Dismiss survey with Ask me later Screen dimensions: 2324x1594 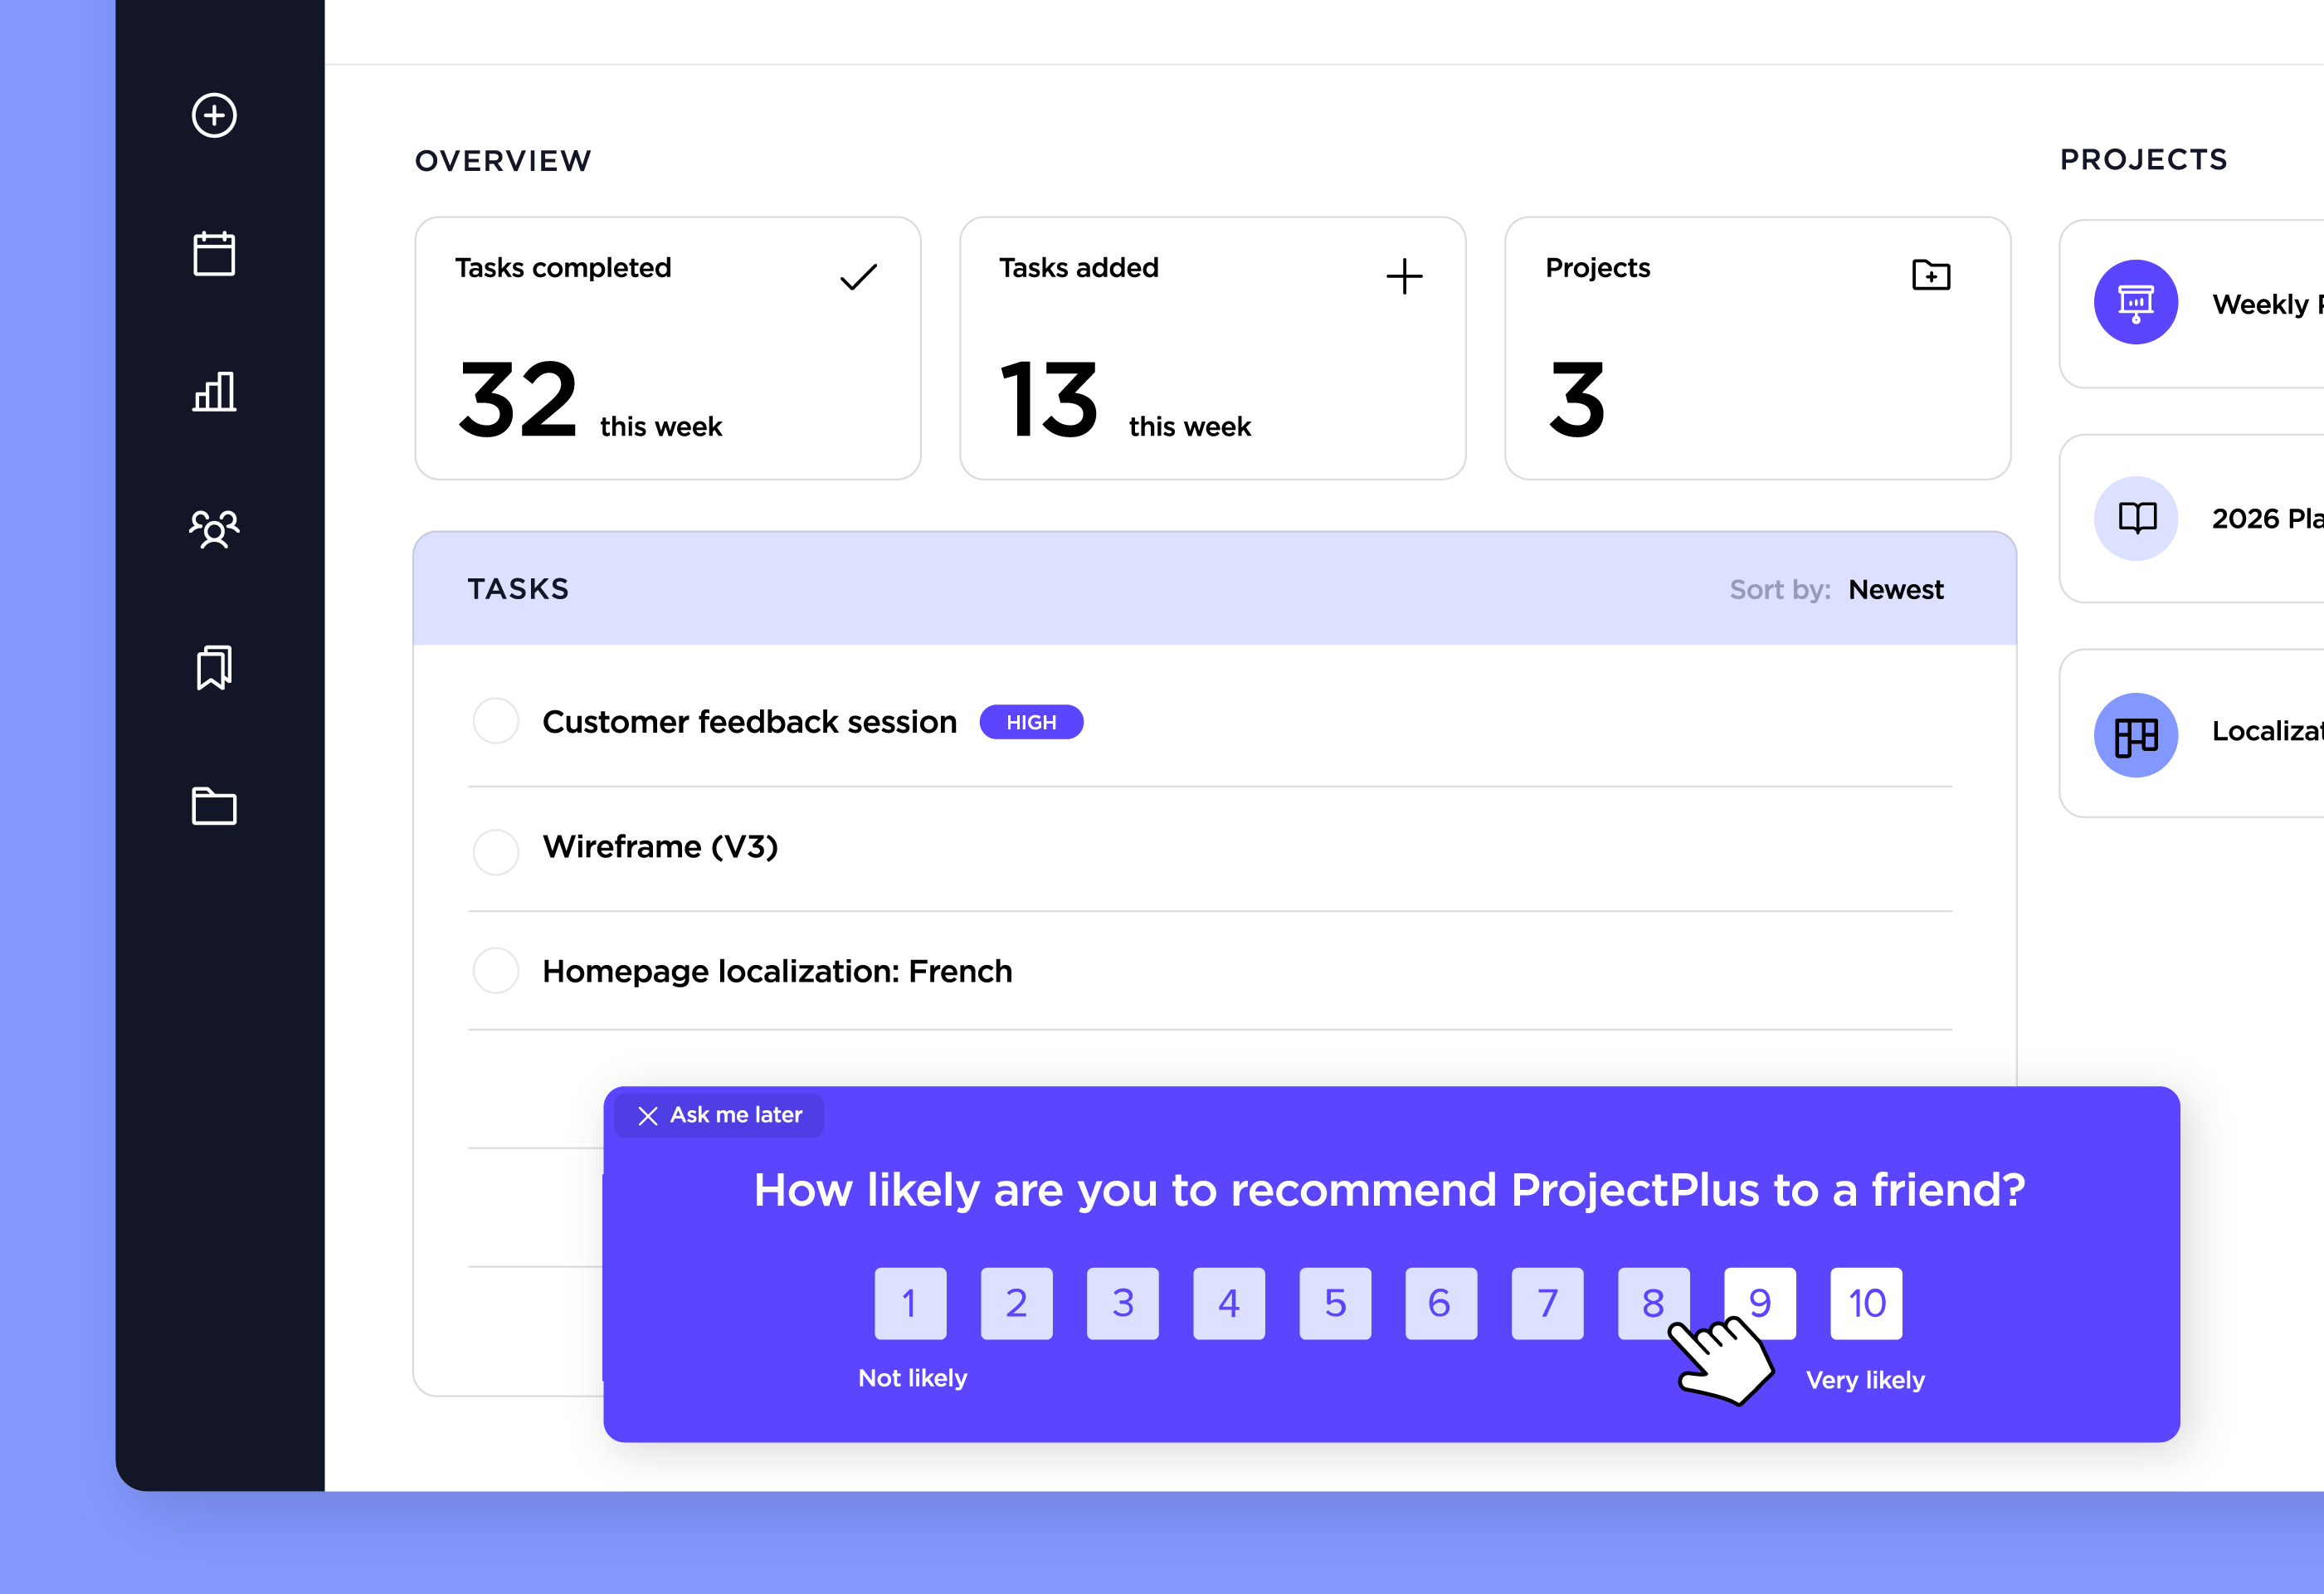point(720,1115)
